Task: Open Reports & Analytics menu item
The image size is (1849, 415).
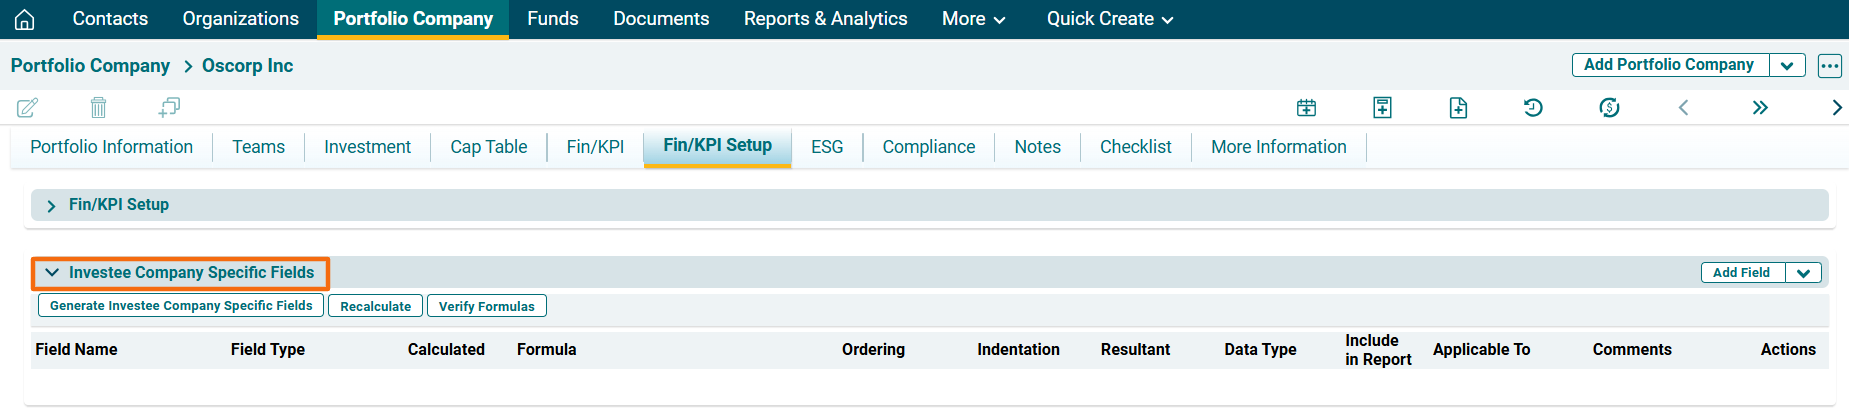Action: (825, 19)
